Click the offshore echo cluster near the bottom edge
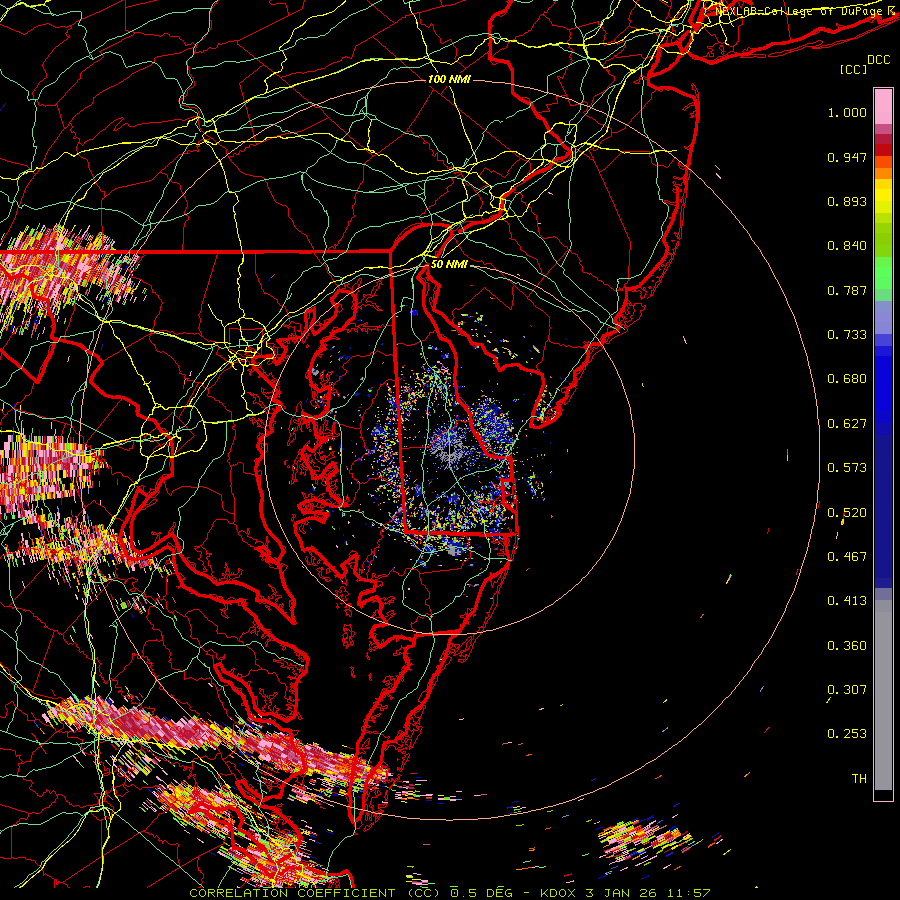Image resolution: width=900 pixels, height=900 pixels. coord(646,838)
